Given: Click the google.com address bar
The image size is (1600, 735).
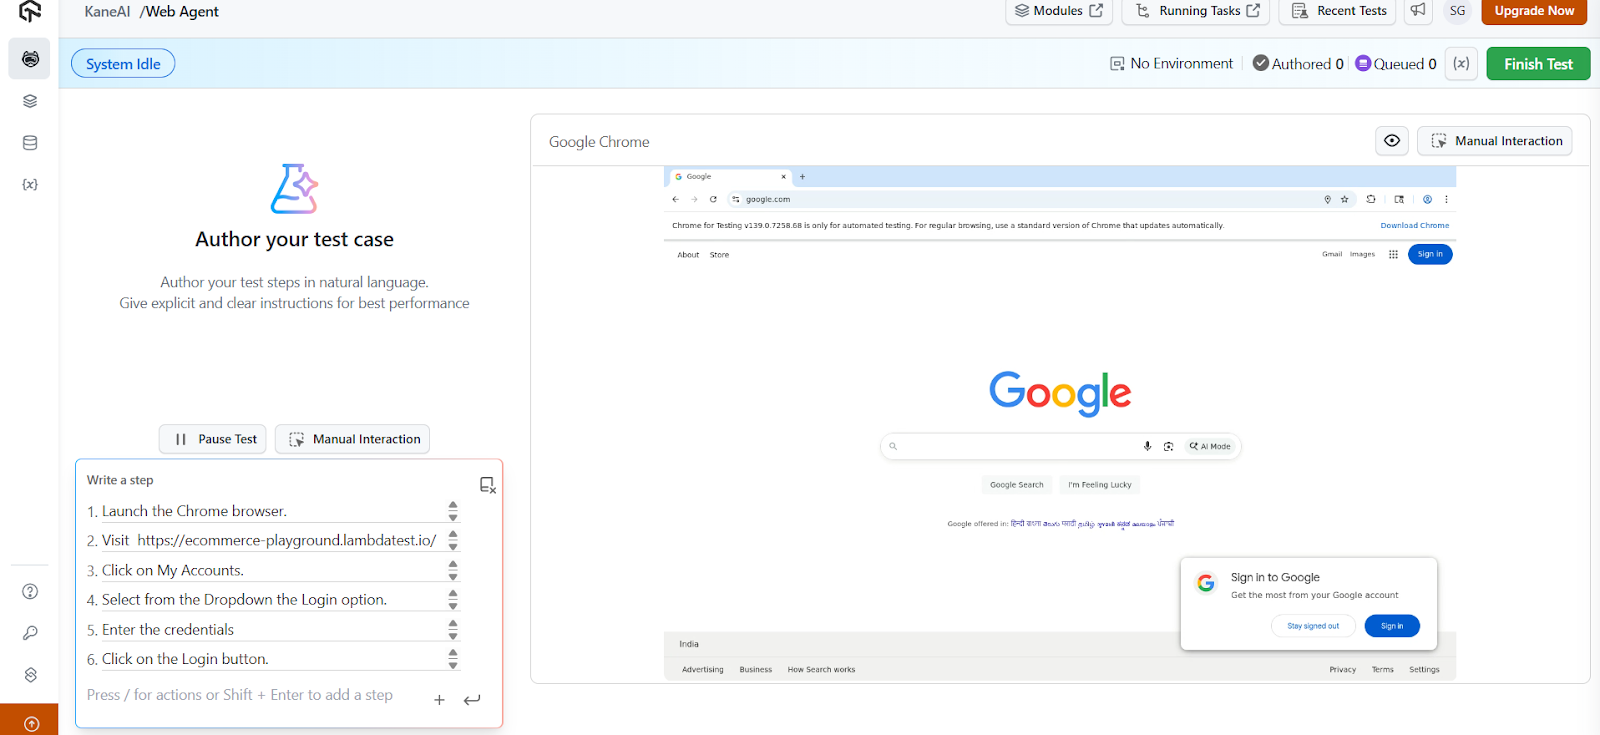Looking at the screenshot, I should (1040, 199).
